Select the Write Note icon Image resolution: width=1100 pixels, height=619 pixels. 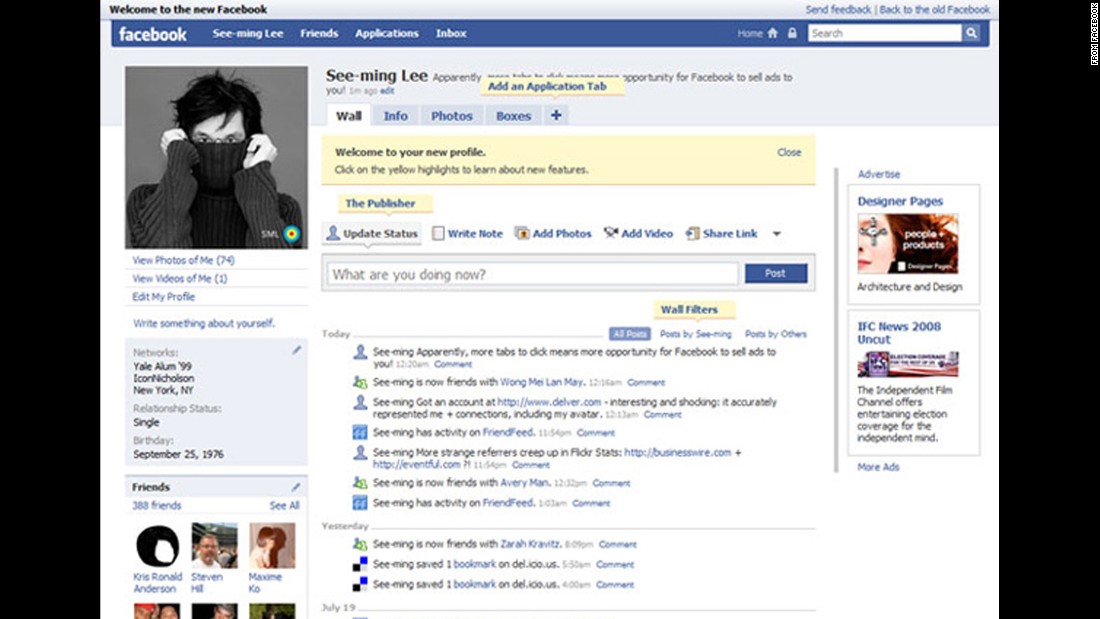click(437, 233)
